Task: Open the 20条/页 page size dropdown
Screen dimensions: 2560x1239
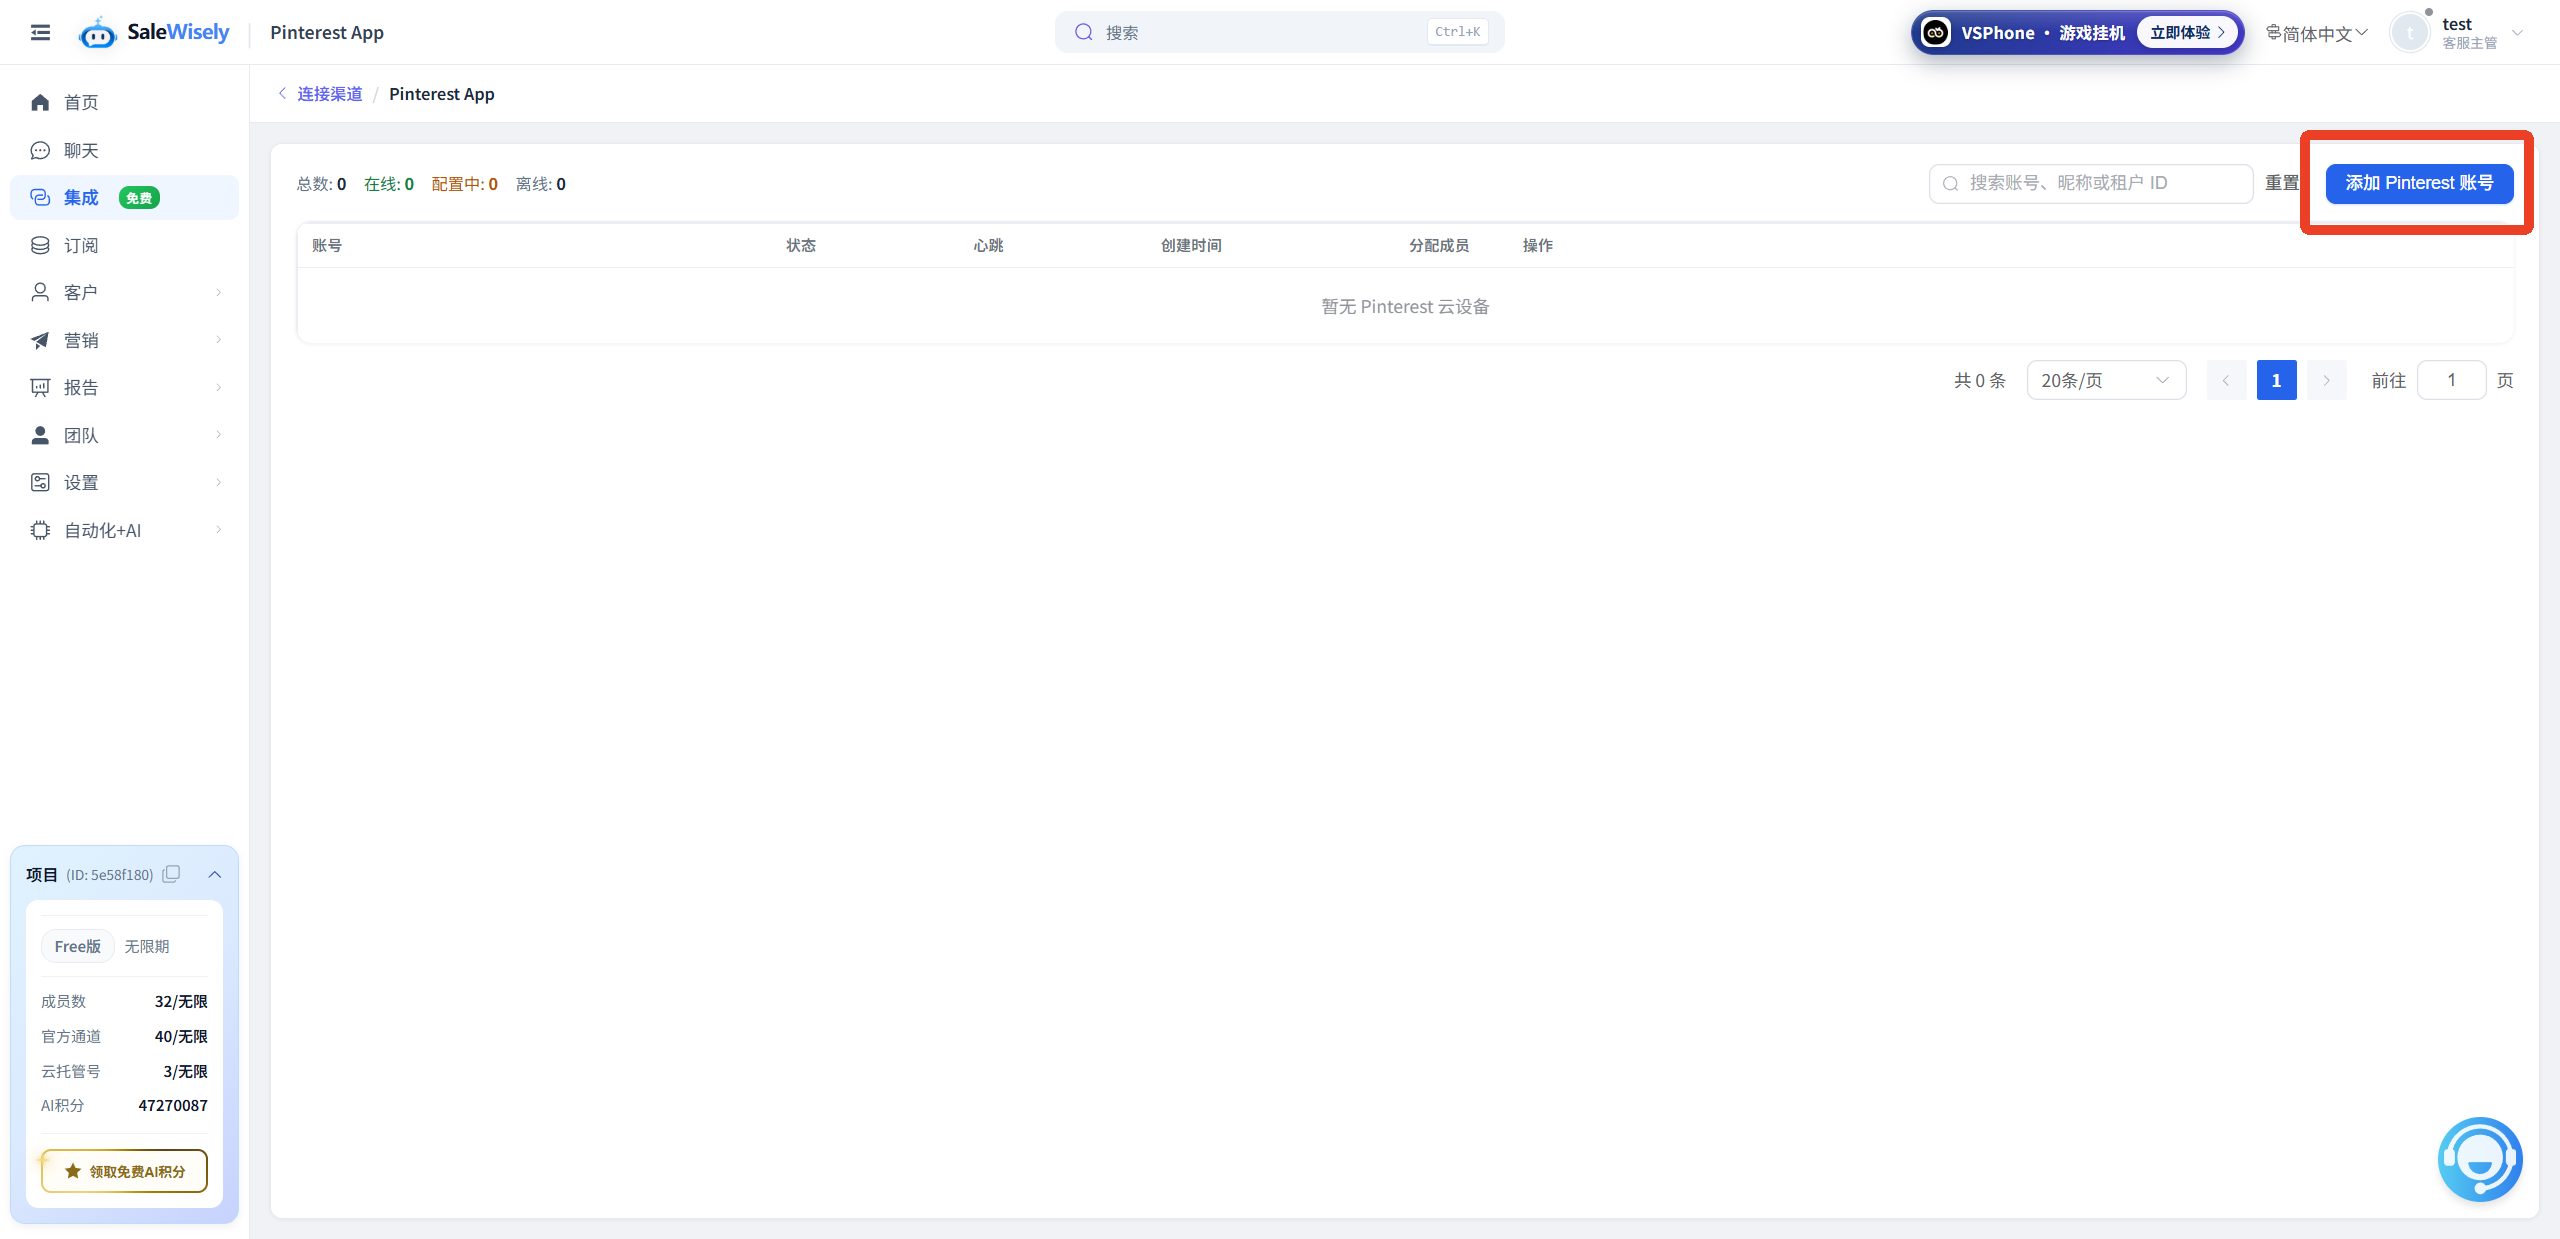Action: click(x=2106, y=380)
